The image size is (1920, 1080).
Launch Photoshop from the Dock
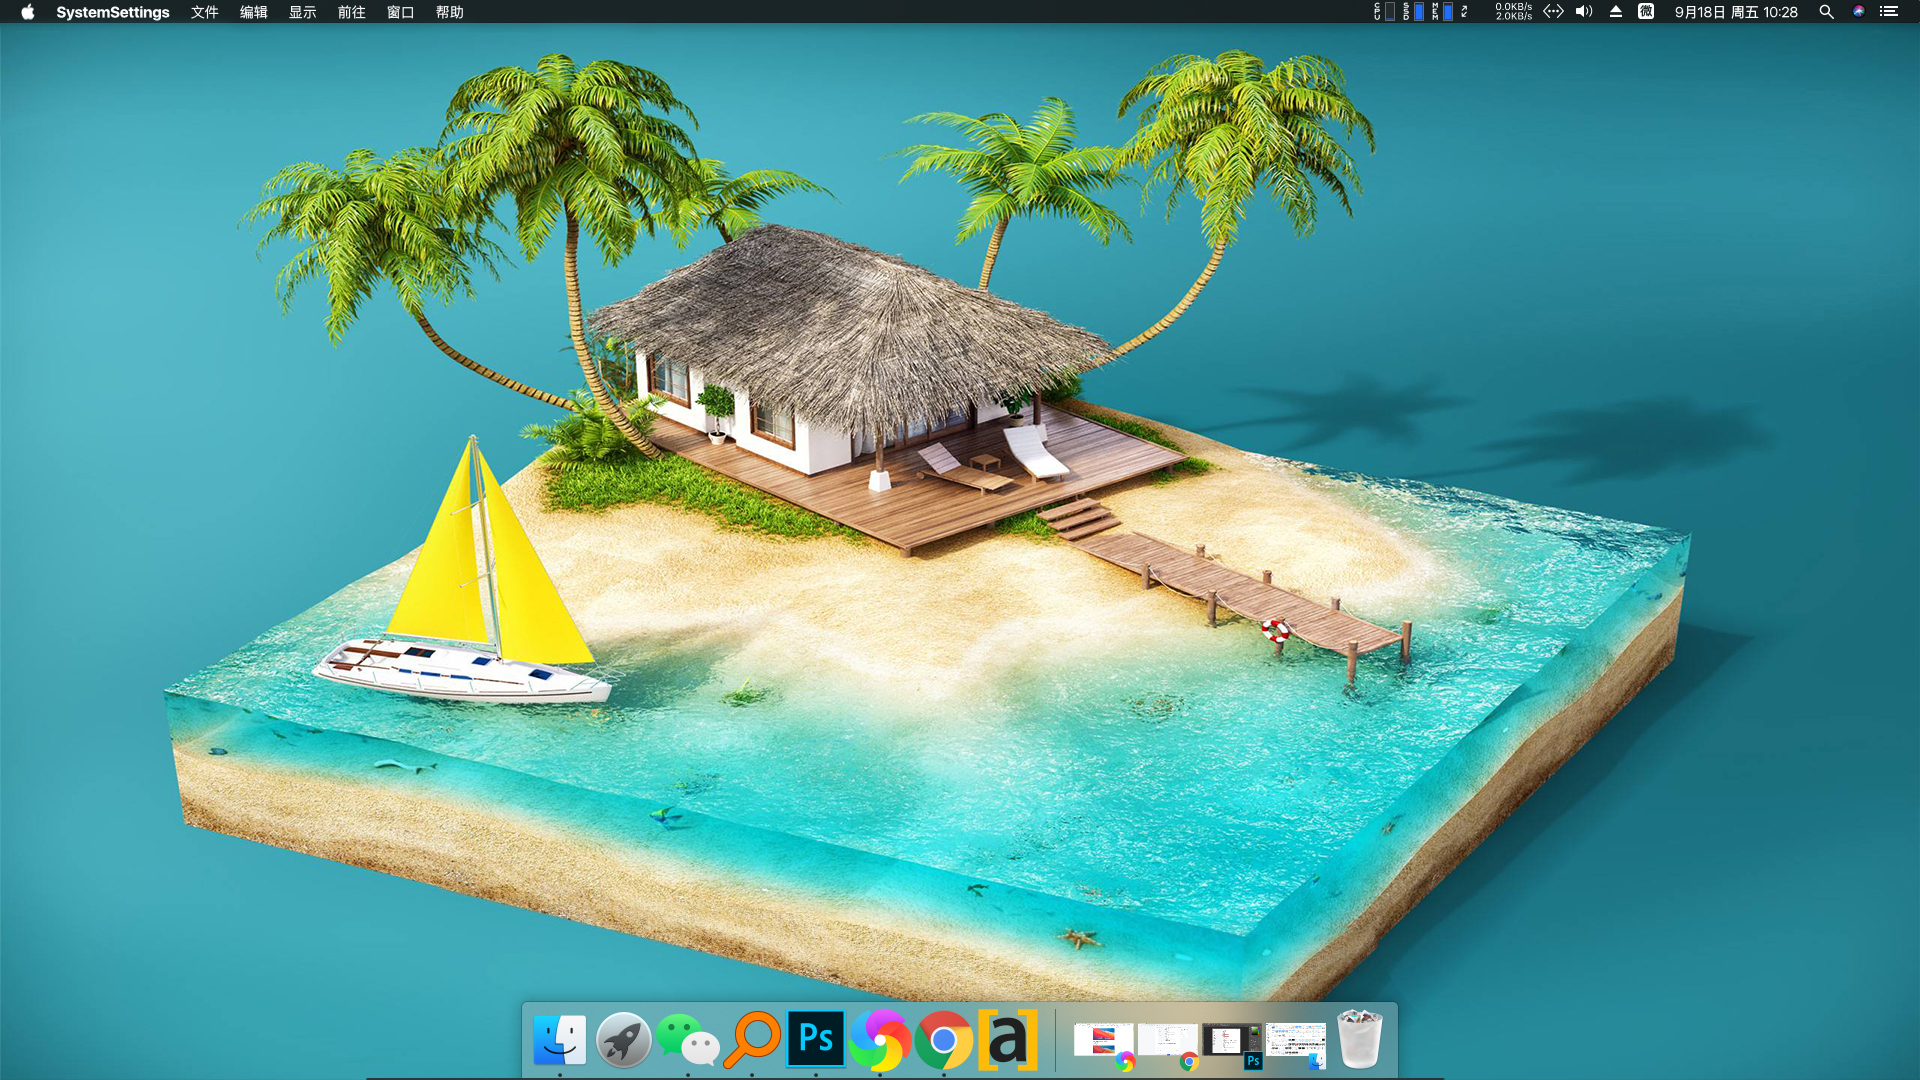tap(816, 1040)
